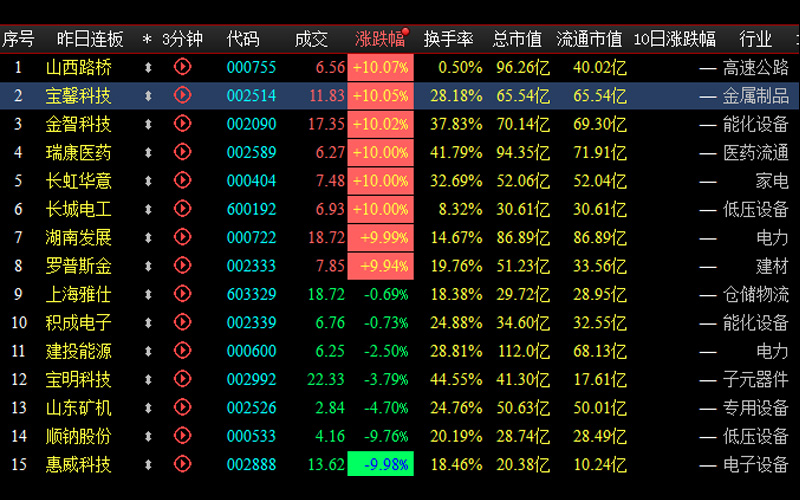Click industry label 仓储物流
800x500 pixels.
pos(756,294)
